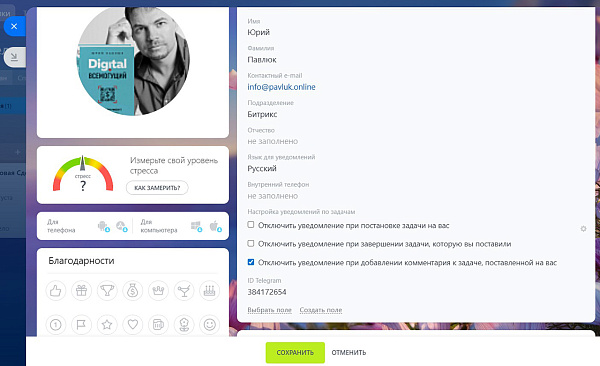Download the Windows desktop app
The image size is (600, 366).
(x=197, y=226)
